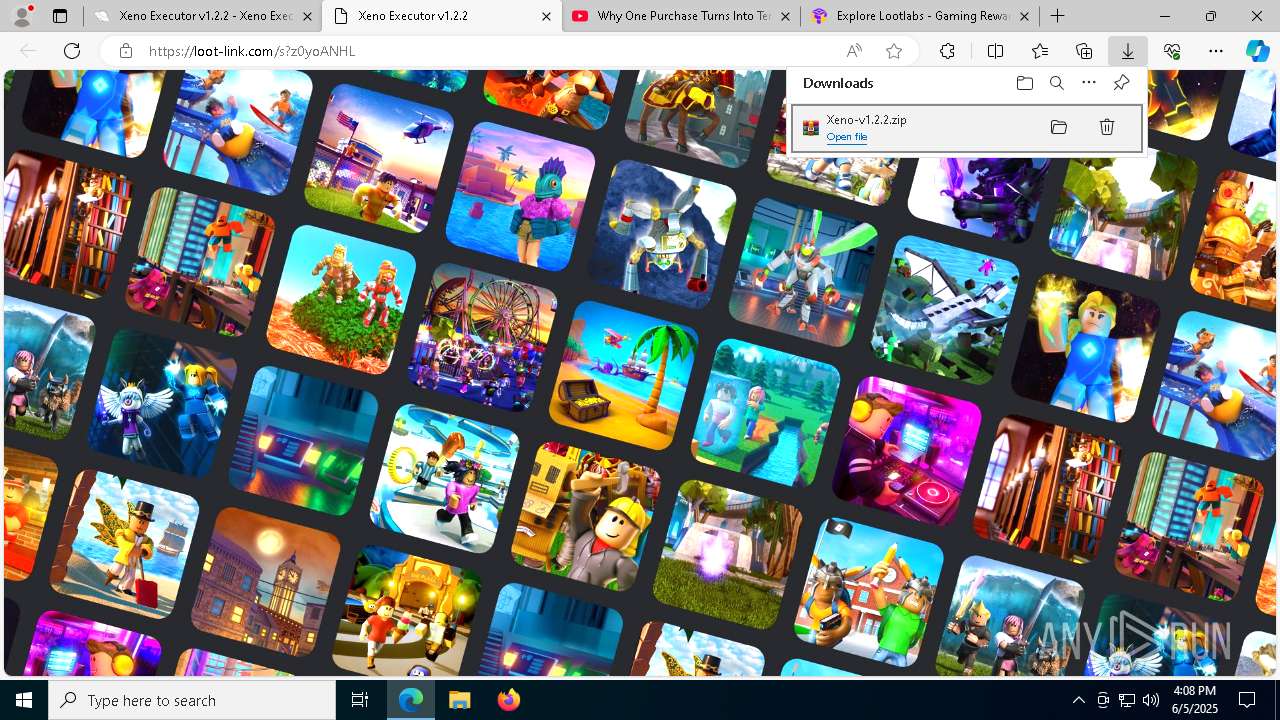Image resolution: width=1280 pixels, height=720 pixels.
Task: Close the YouTube tab
Action: pos(785,16)
